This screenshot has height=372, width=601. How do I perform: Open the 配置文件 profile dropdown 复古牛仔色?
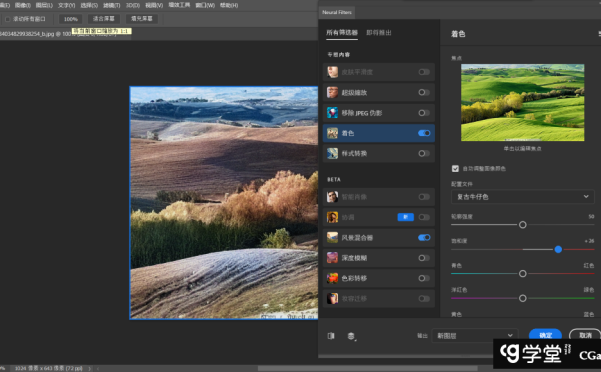pos(523,197)
